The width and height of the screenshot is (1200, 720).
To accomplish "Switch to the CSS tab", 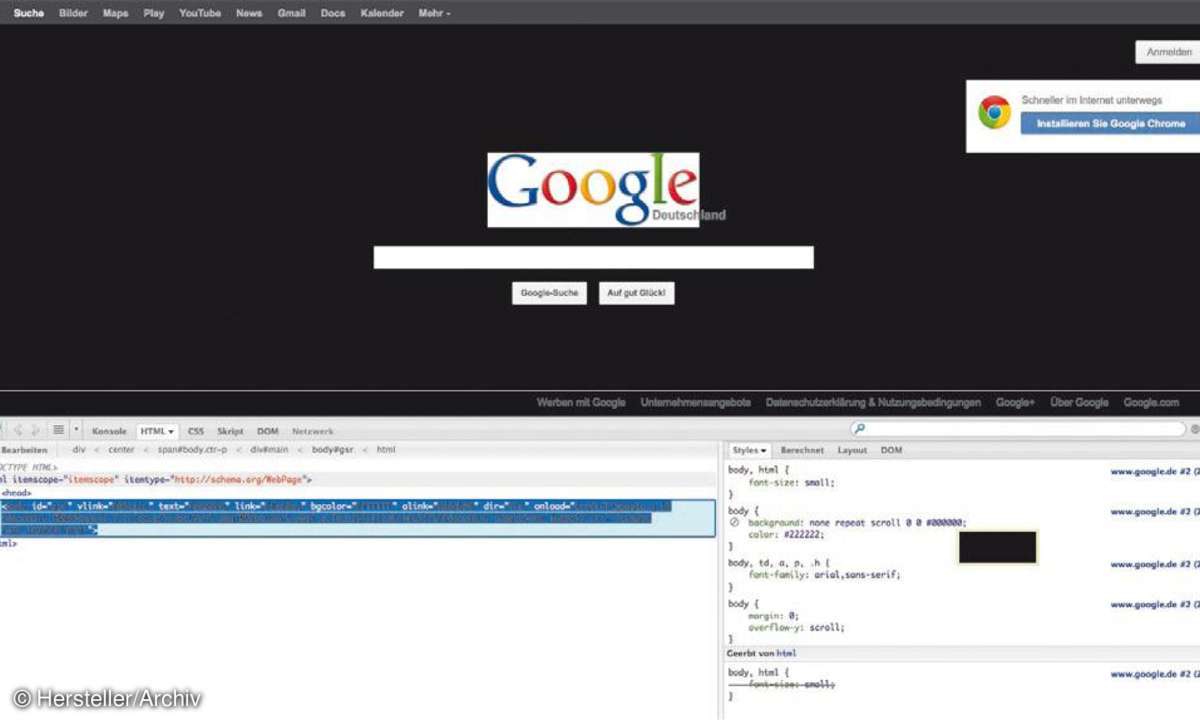I will (x=195, y=431).
